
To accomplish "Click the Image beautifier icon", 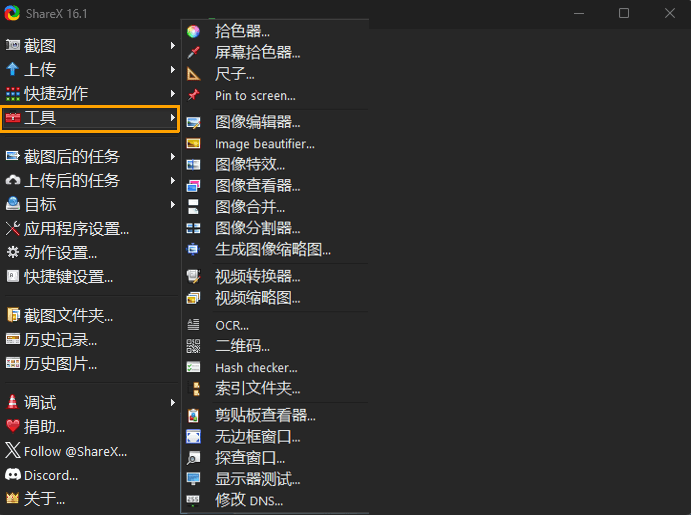I will [193, 144].
